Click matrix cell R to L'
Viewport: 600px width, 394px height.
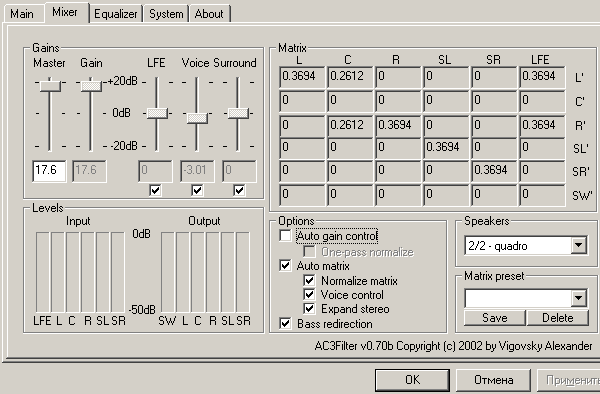(398, 78)
